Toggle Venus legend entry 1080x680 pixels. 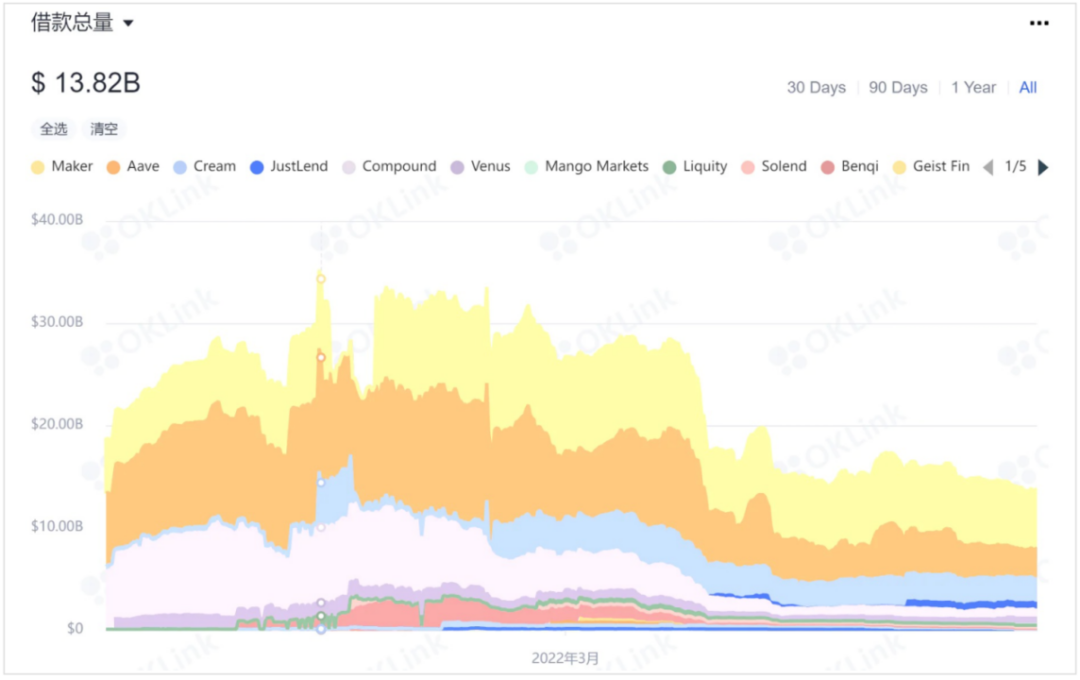[x=481, y=167]
